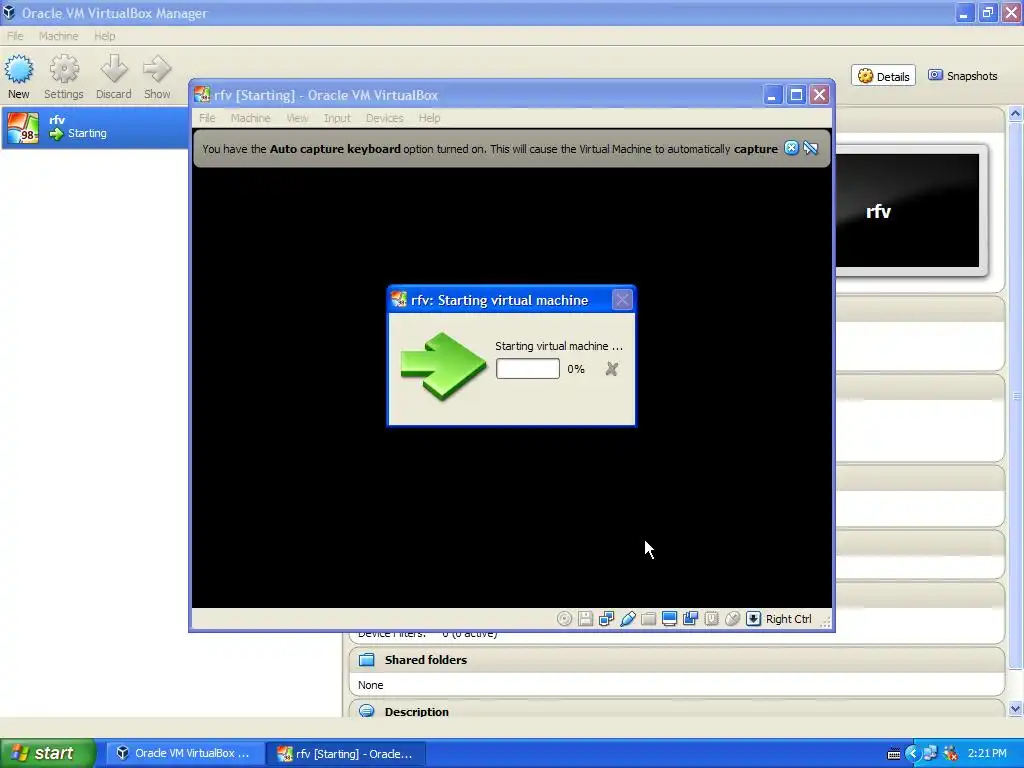1024x768 pixels.
Task: Click the network connection tray icon
Action: tap(930, 754)
